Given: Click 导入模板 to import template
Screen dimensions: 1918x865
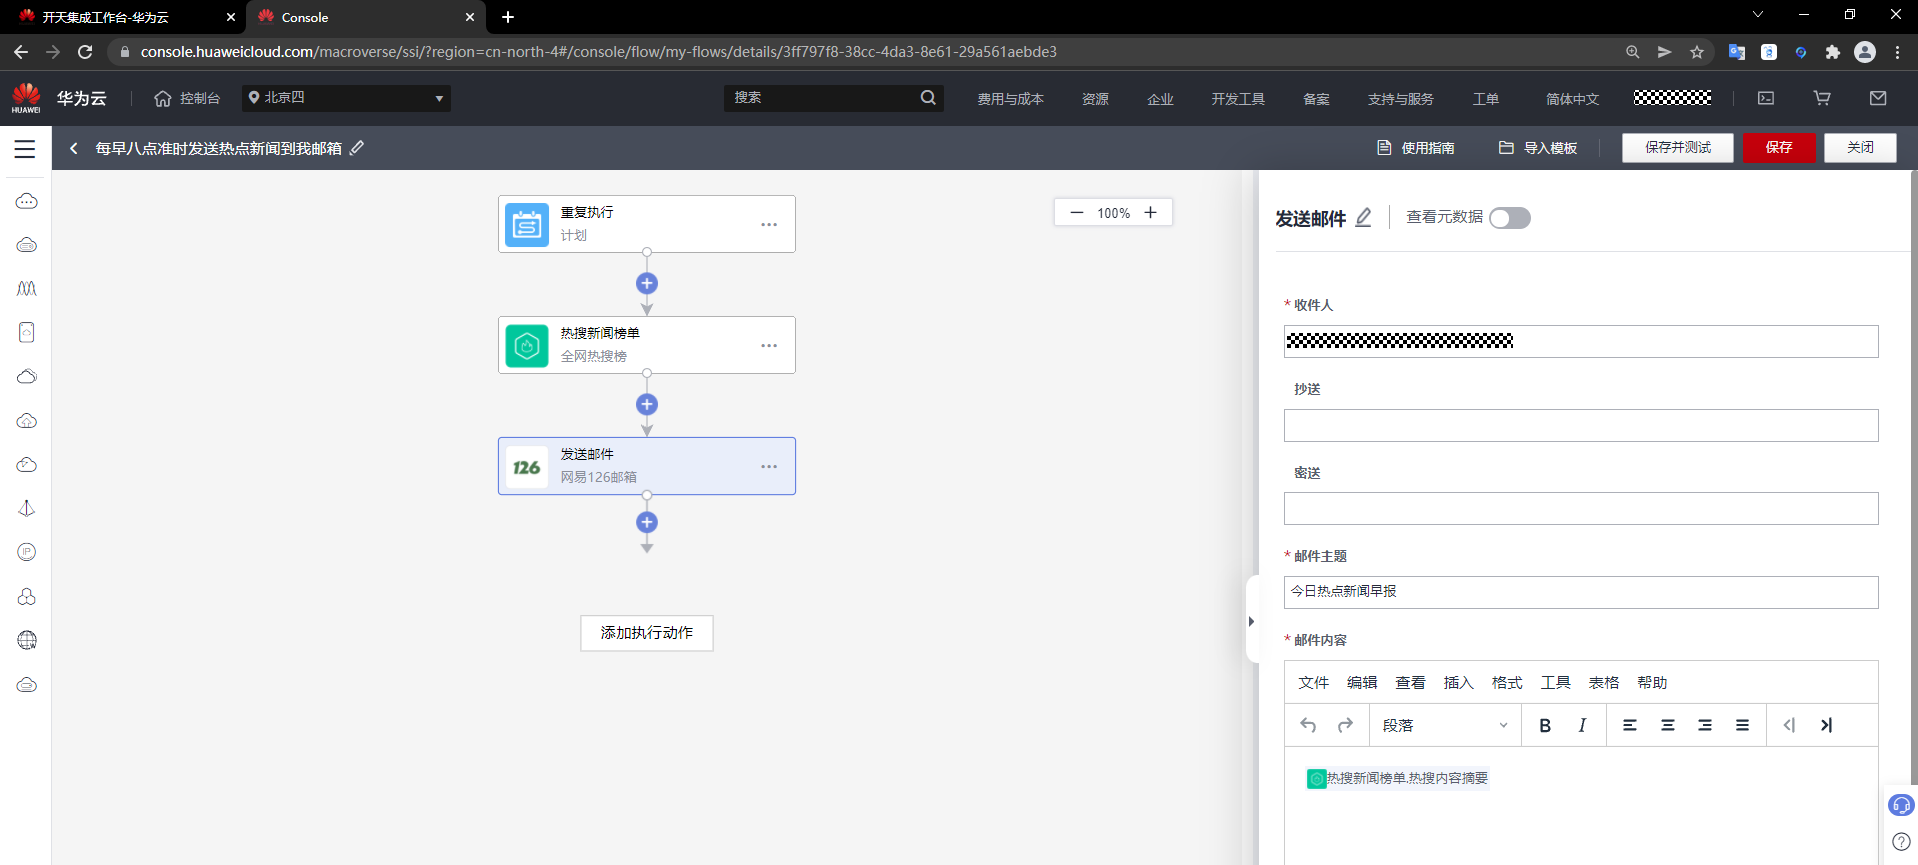Looking at the screenshot, I should pyautogui.click(x=1538, y=148).
